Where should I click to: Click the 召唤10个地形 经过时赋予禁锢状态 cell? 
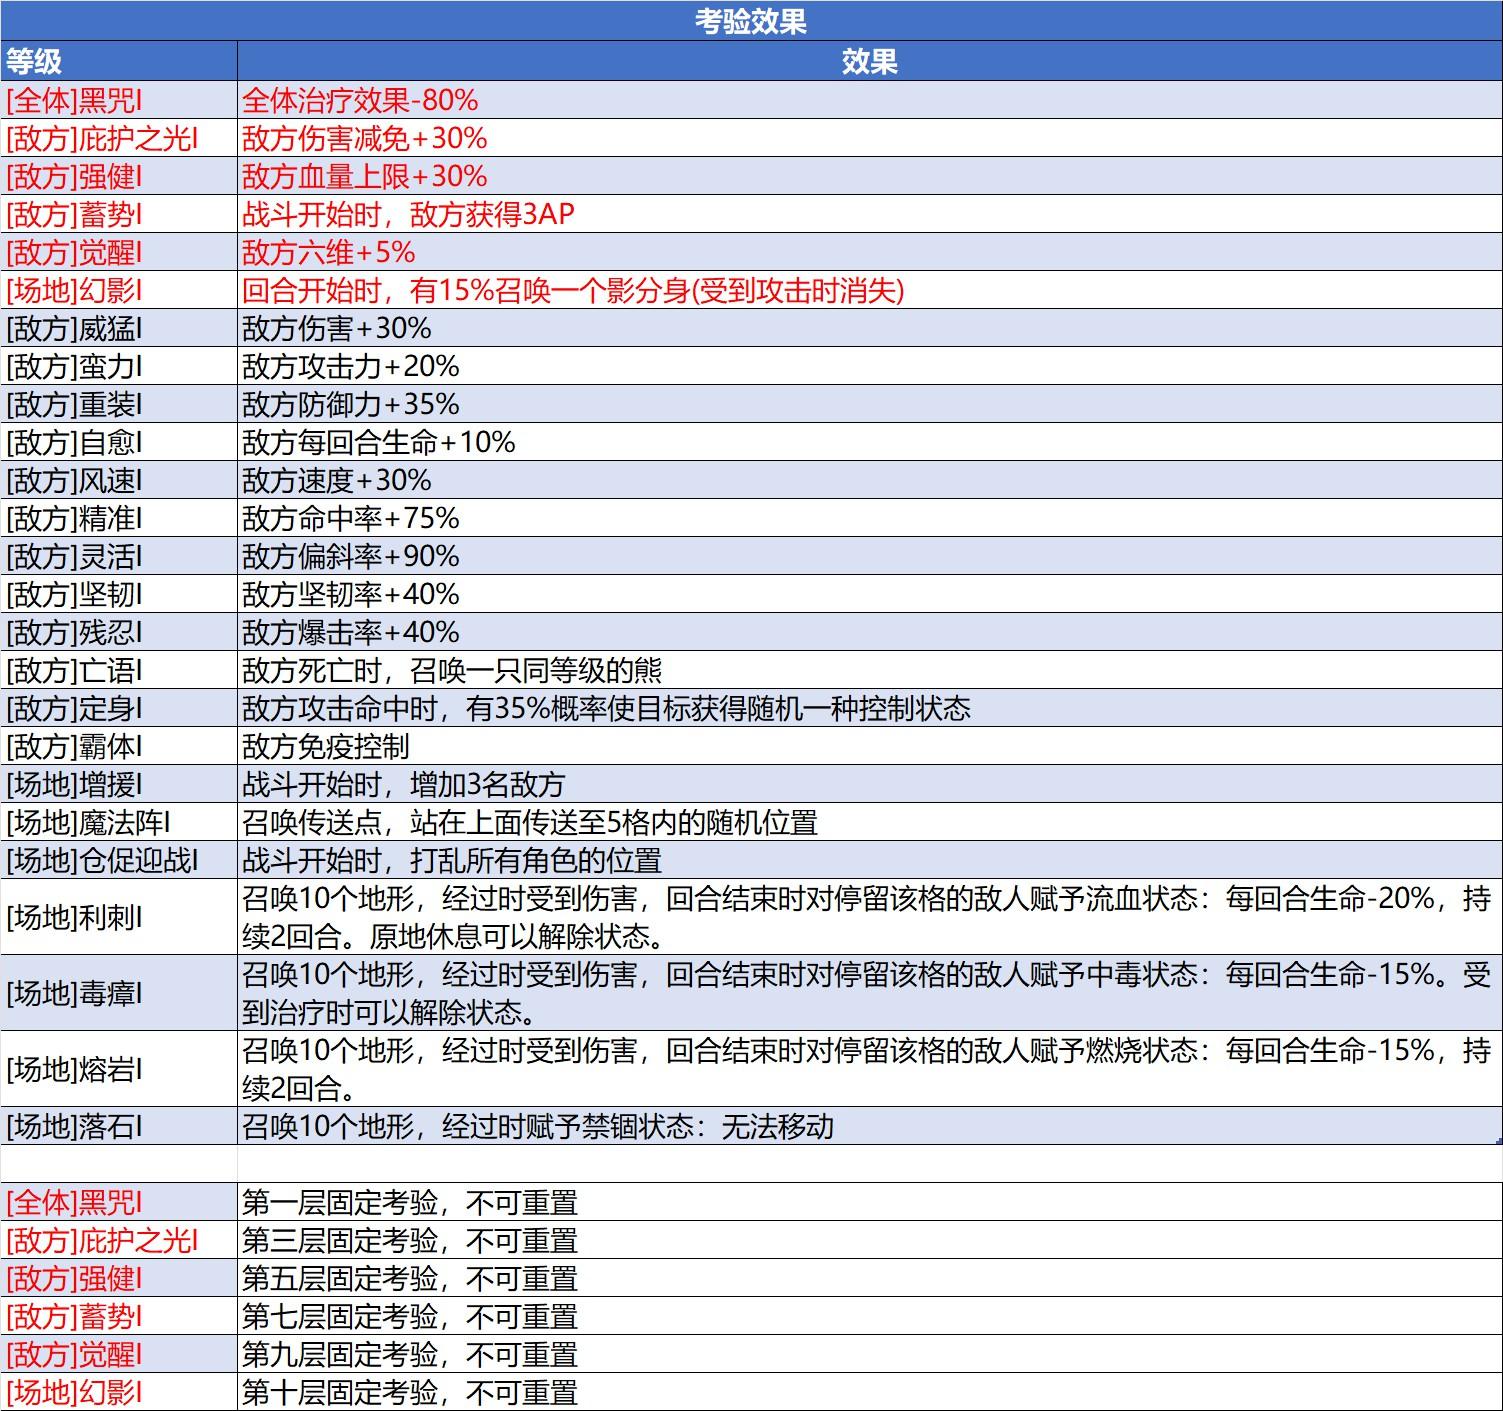(x=870, y=1126)
